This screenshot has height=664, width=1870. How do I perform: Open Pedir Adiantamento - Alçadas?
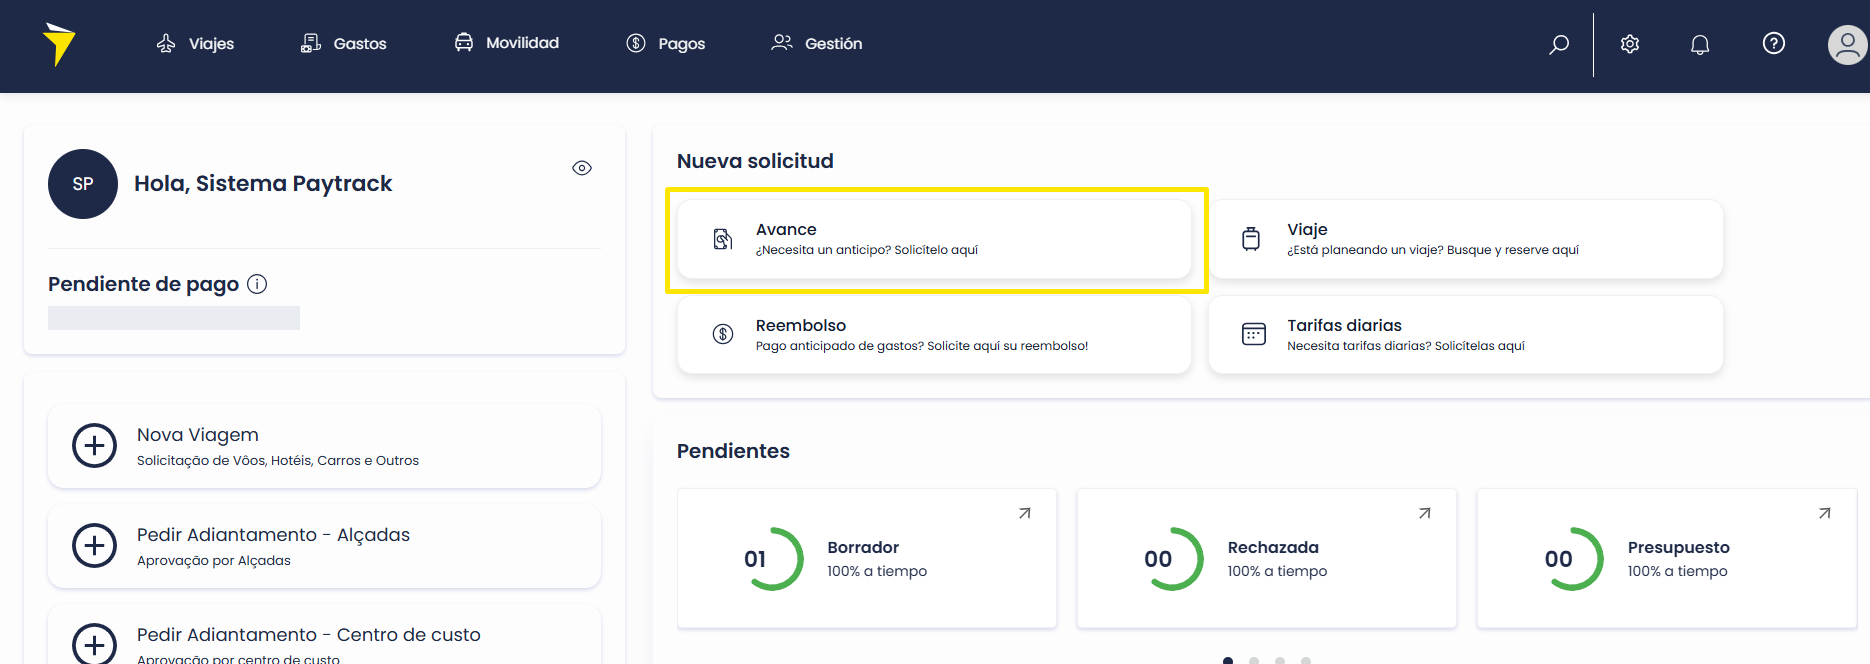324,546
